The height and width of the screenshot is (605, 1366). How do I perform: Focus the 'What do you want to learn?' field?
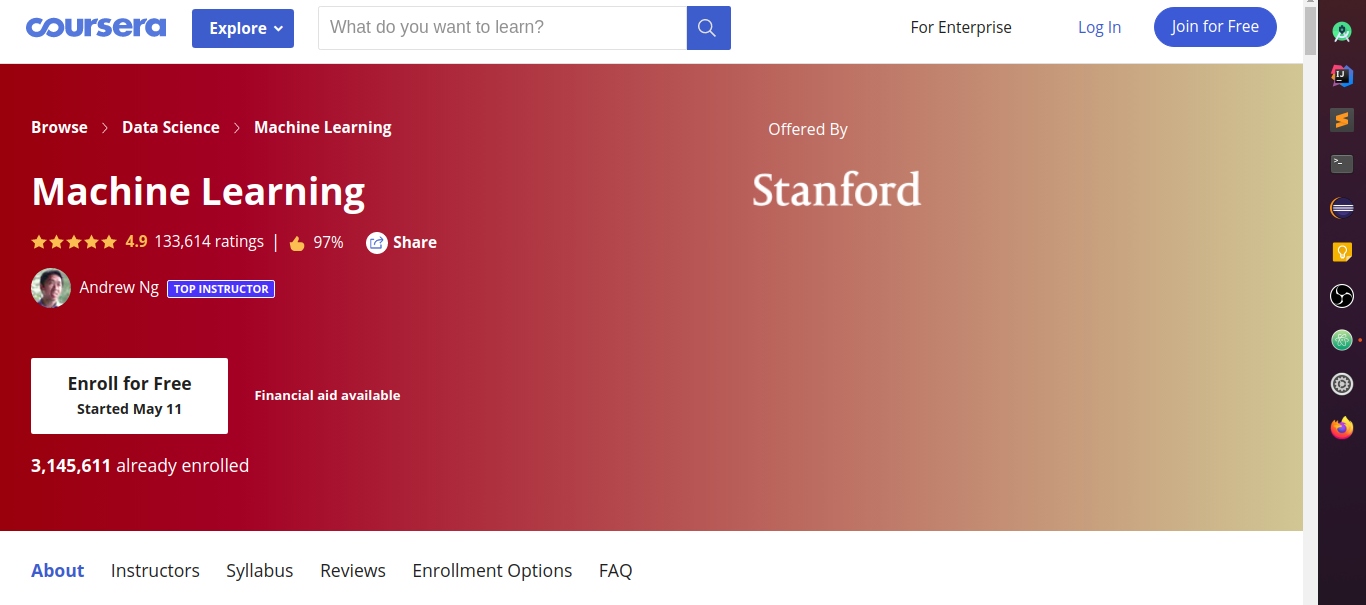(x=502, y=28)
